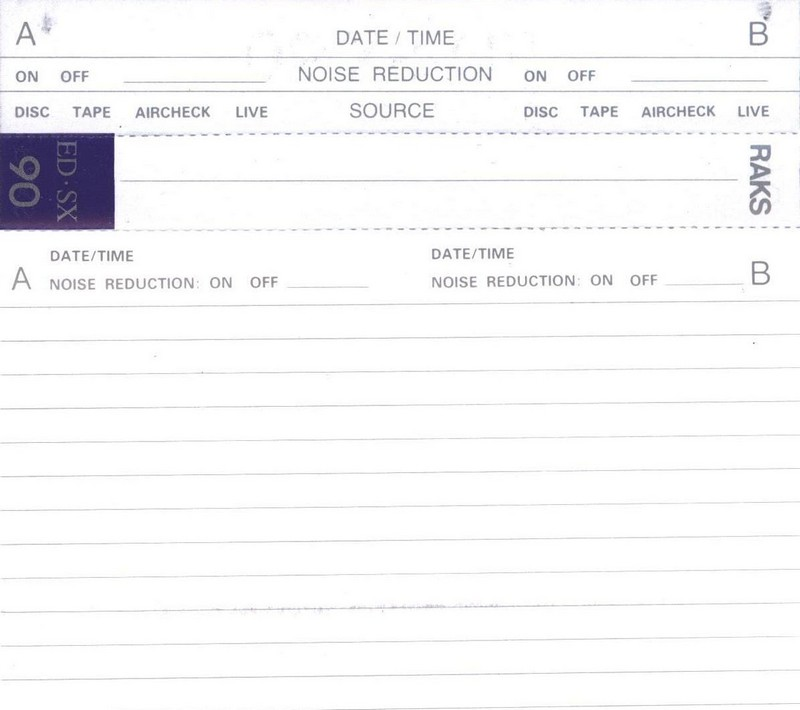Viewport: 800px width, 710px height.
Task: Choose LIVE as side B source
Action: (753, 112)
